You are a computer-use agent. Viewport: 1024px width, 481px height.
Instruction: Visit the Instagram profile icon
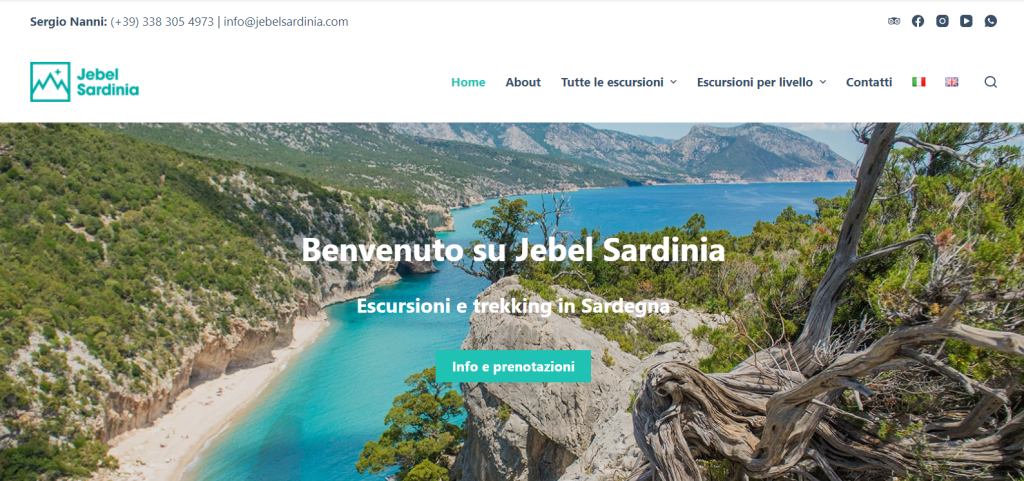pos(942,21)
